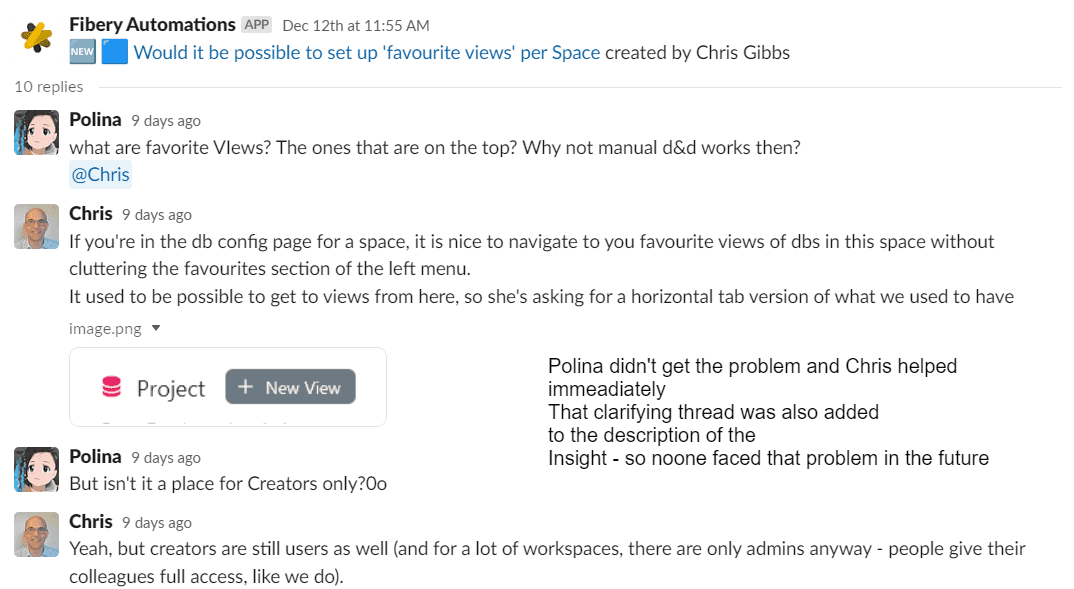Open the image.png screenshot preview
Screen dimensions: 1074x589
[228, 387]
